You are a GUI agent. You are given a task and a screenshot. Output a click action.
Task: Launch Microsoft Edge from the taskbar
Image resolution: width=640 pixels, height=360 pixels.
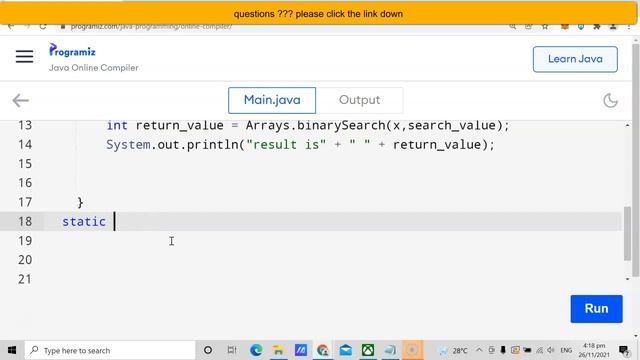pos(256,350)
